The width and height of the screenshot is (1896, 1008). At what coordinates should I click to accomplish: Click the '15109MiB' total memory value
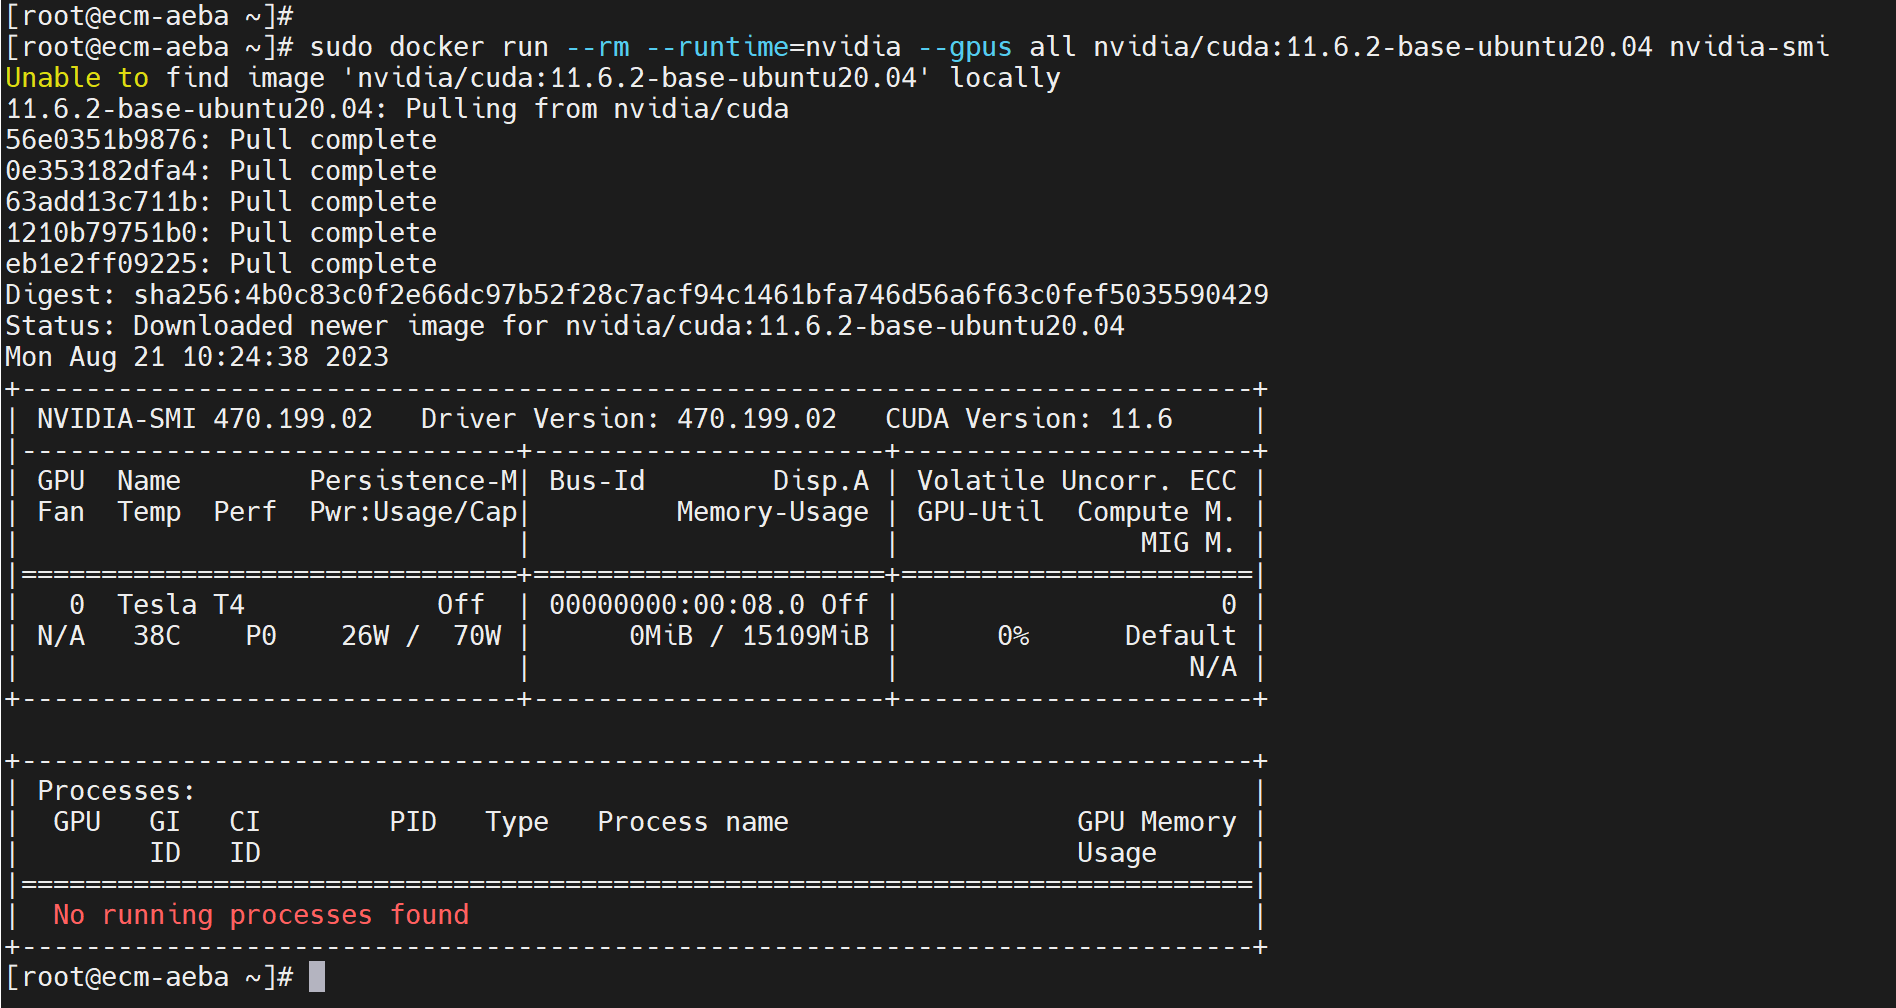805,636
